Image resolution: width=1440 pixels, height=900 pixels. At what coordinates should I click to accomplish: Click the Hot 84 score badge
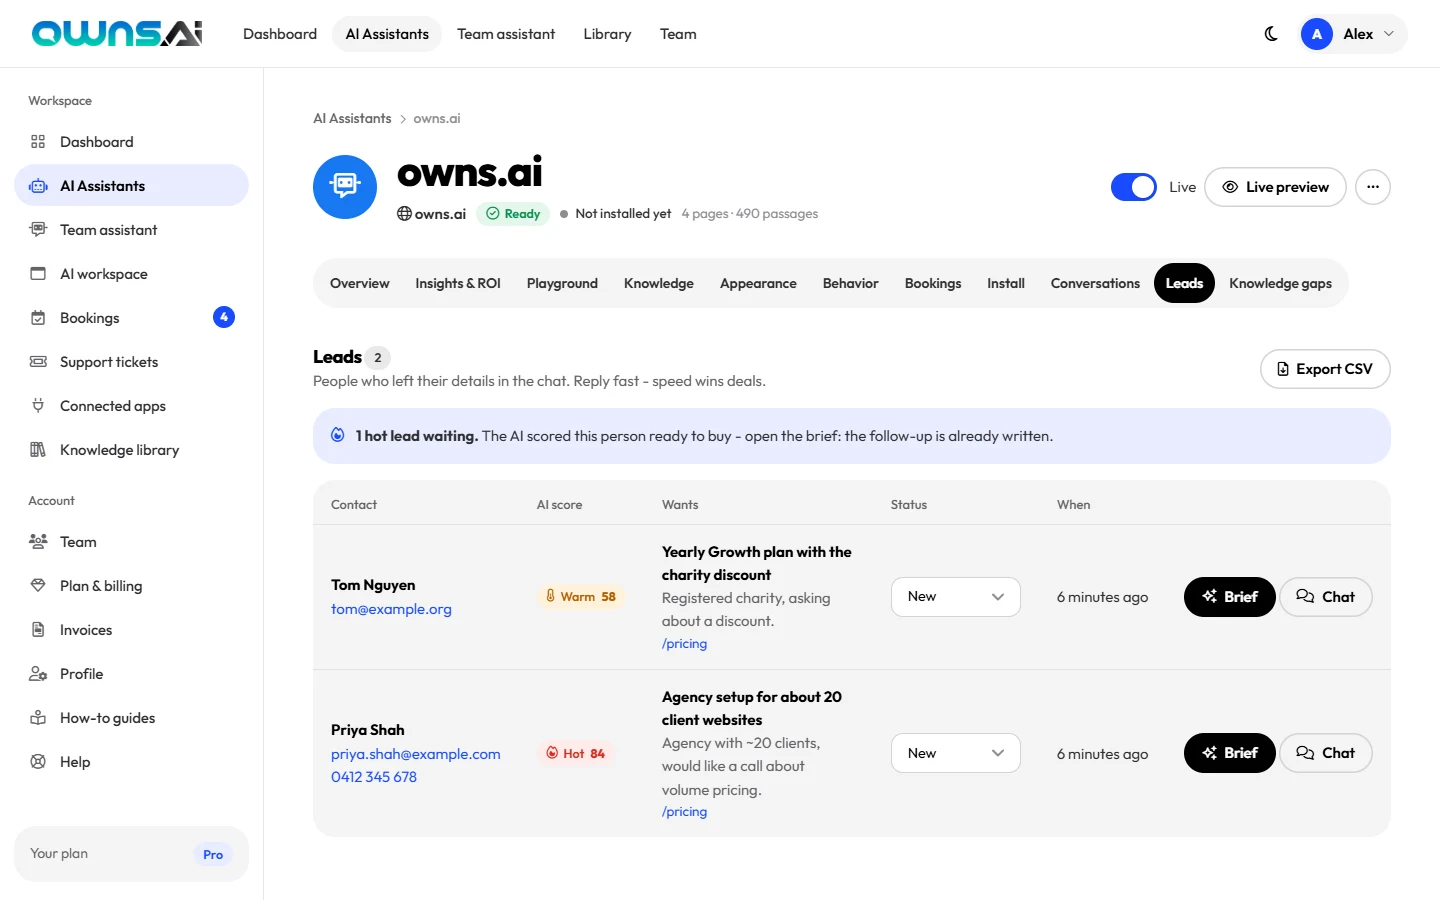(x=576, y=754)
